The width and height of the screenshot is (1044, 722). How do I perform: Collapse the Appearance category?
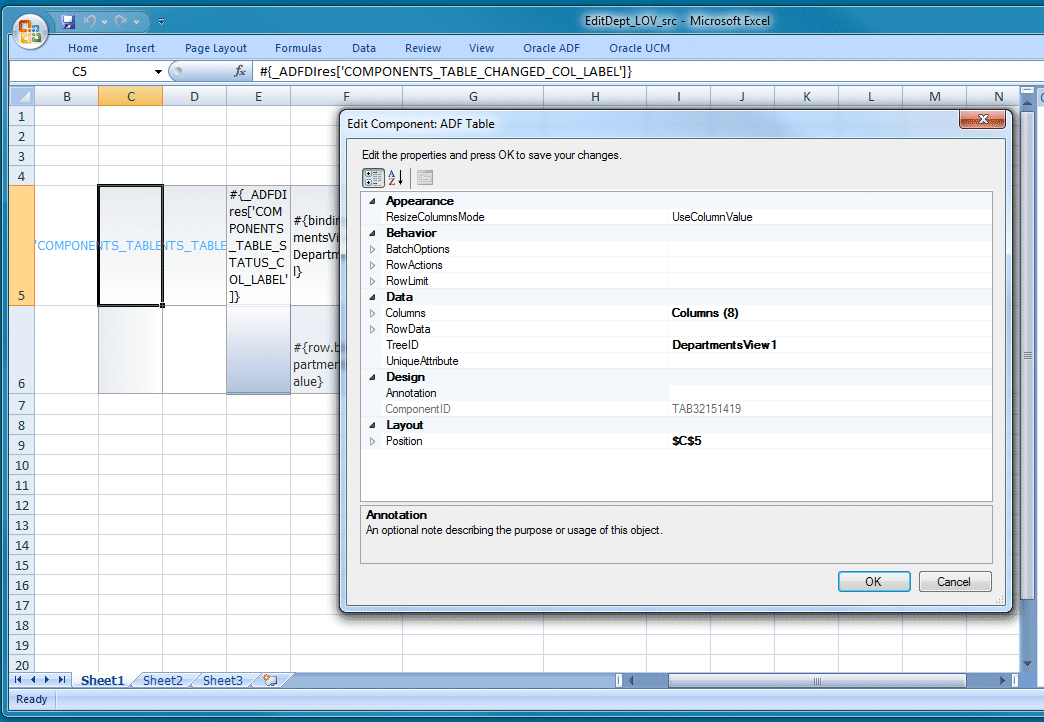372,201
